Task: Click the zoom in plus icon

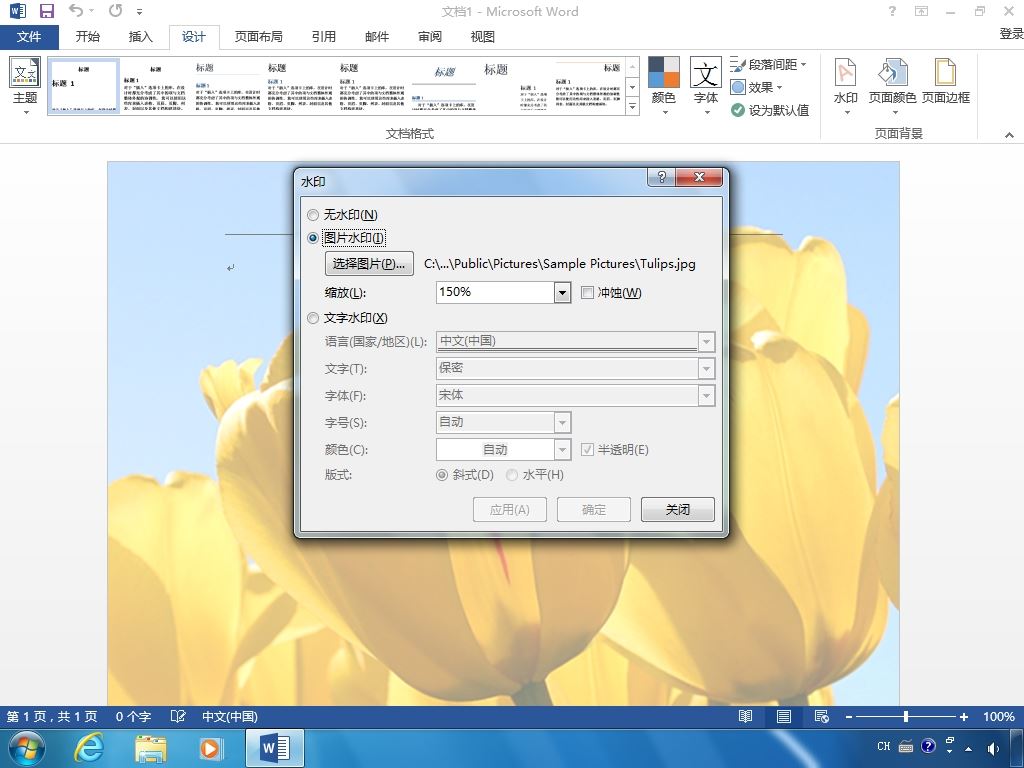Action: (x=963, y=716)
